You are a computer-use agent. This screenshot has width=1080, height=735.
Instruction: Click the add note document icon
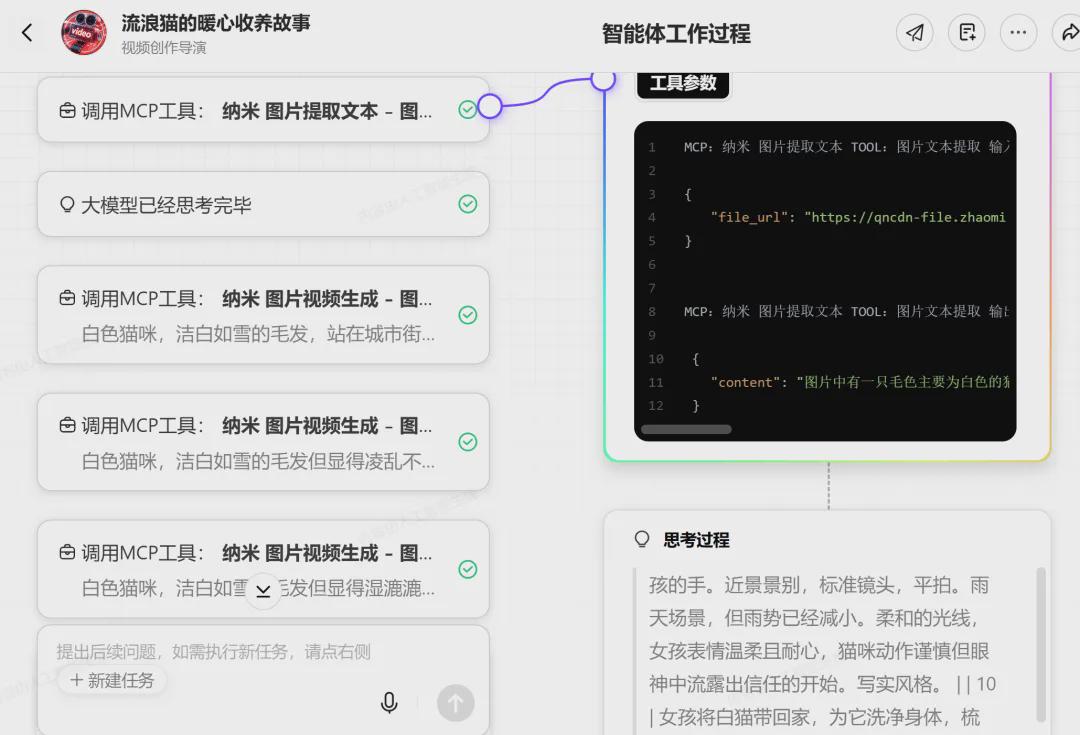(966, 32)
